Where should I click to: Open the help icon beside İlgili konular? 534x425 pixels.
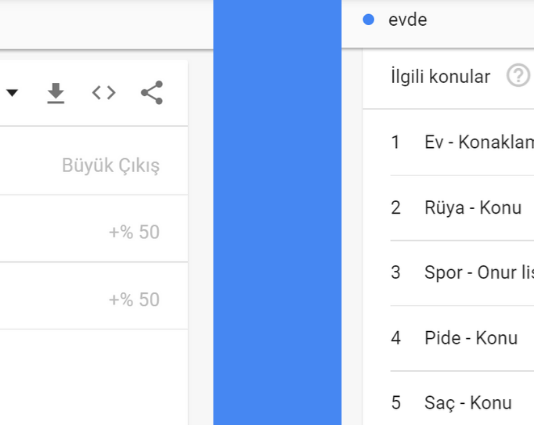point(518,76)
